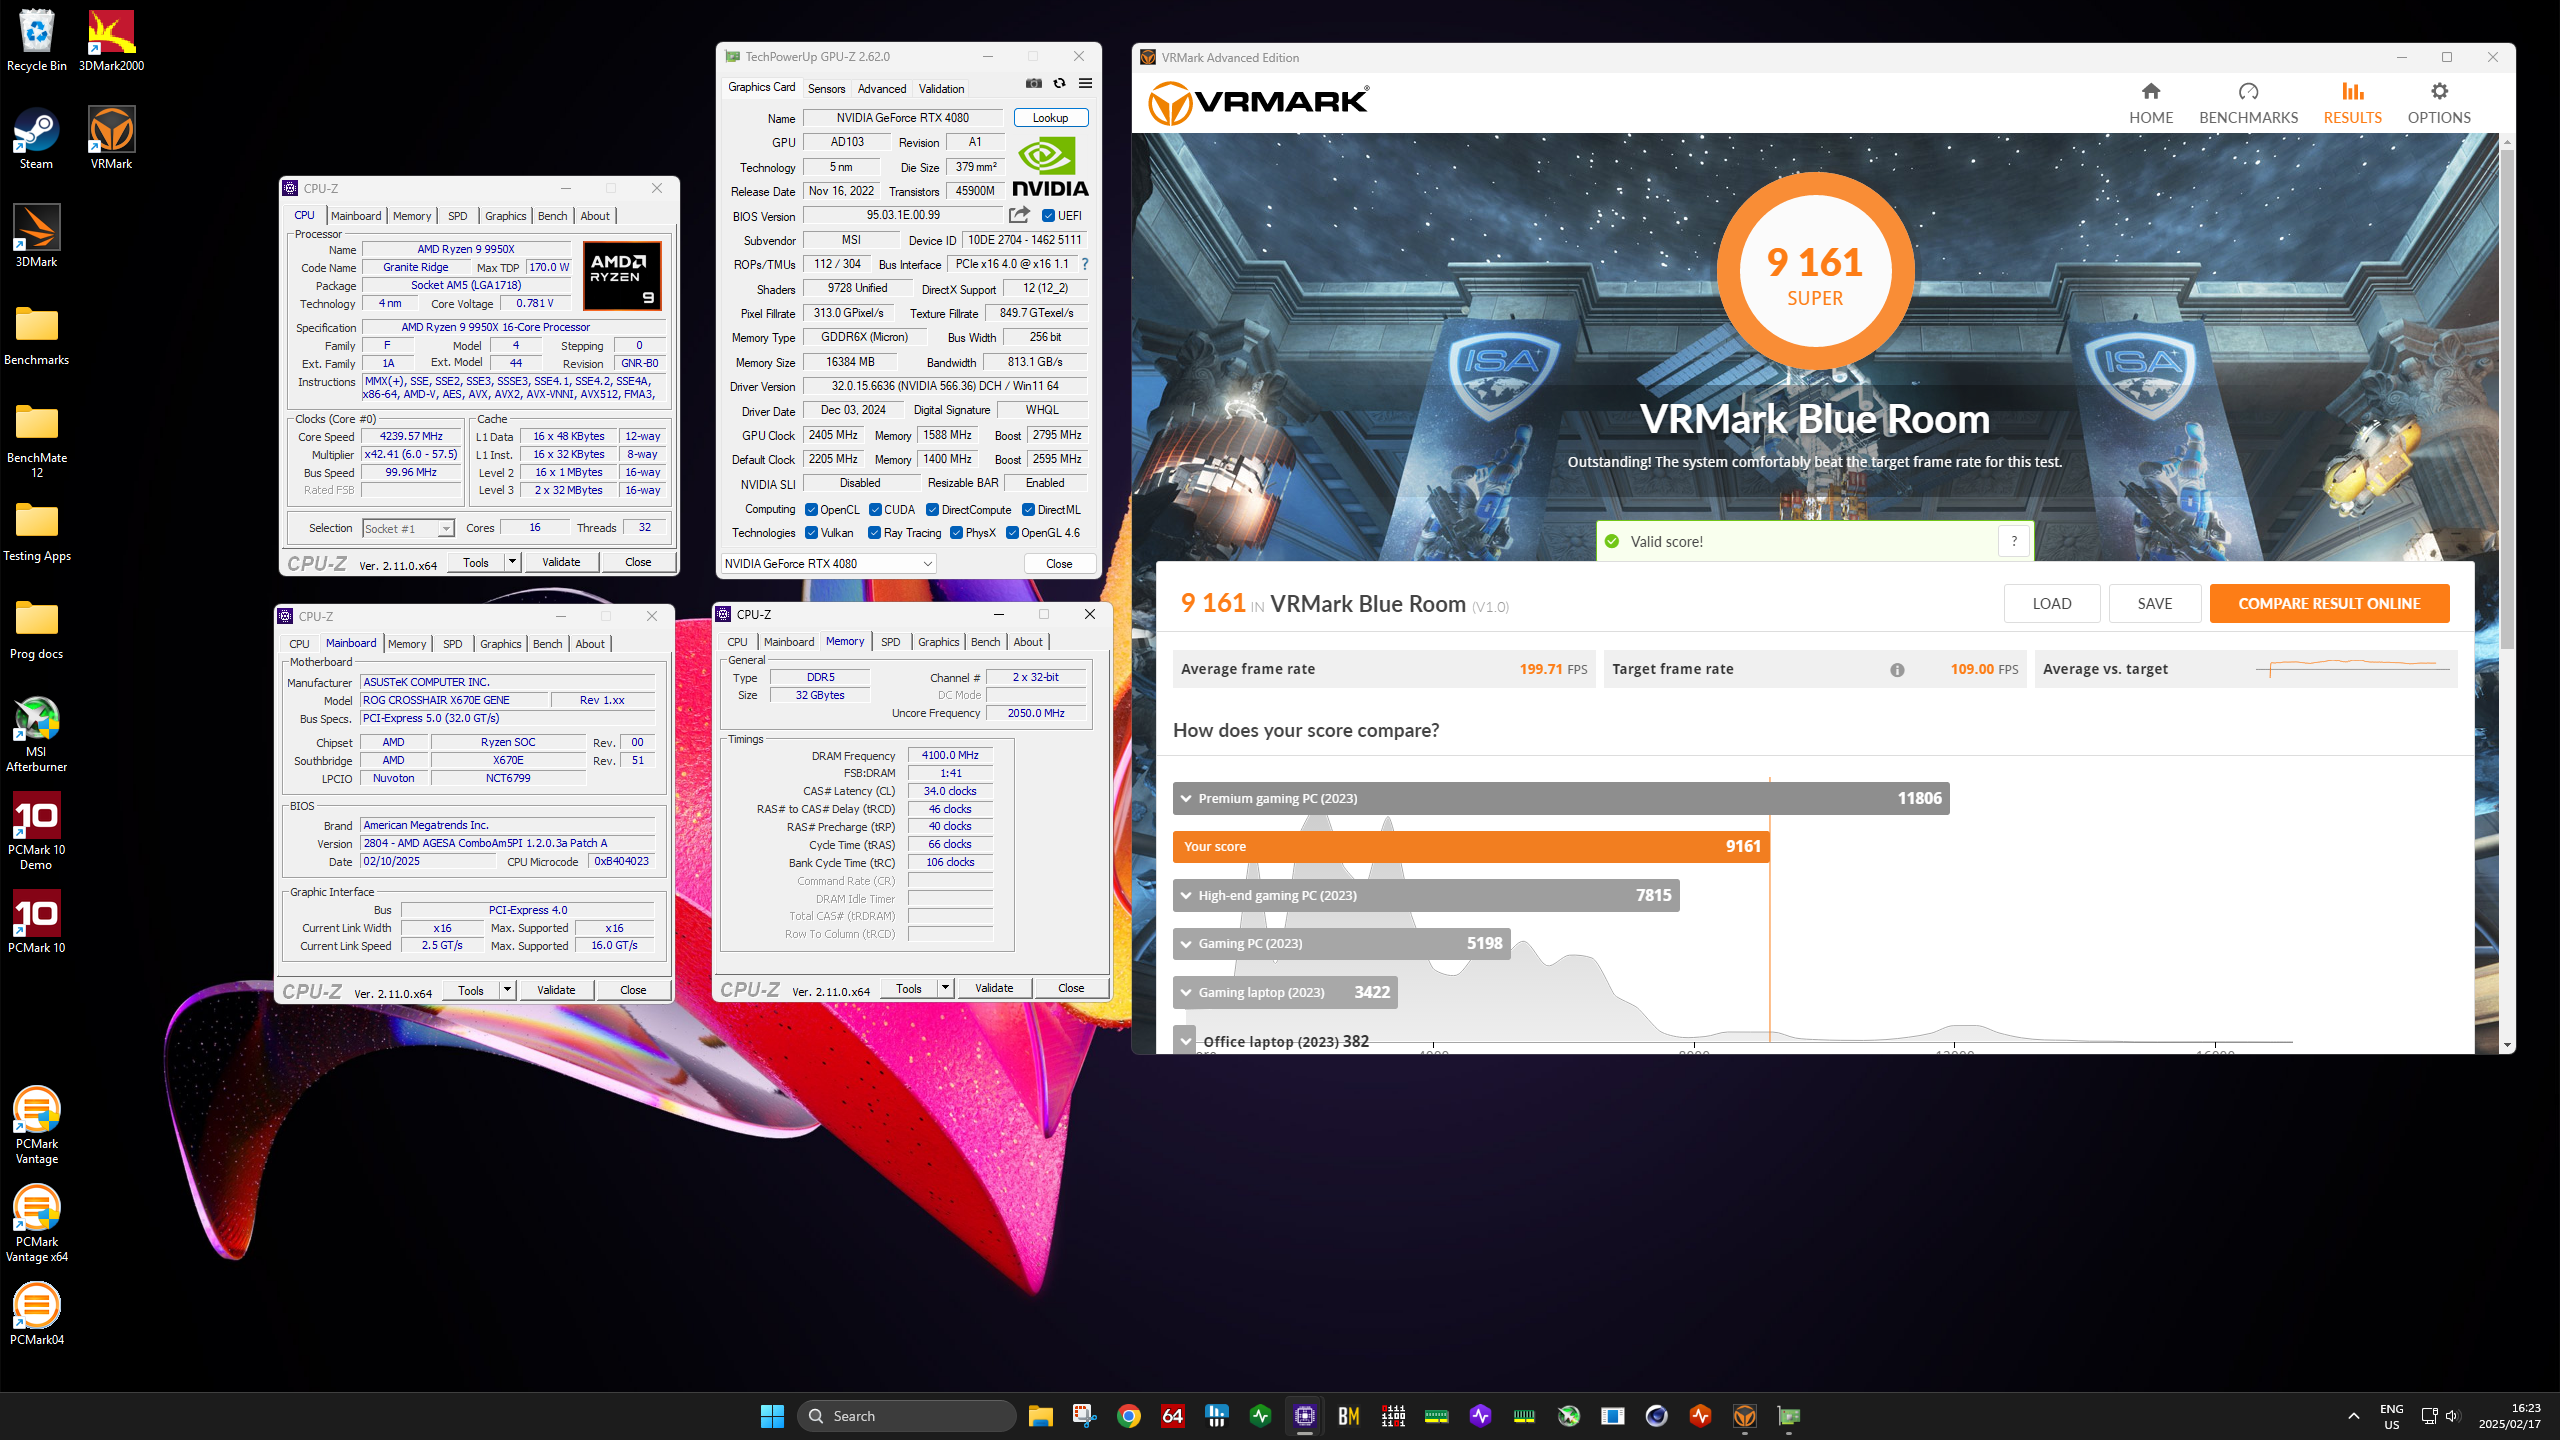The image size is (2560, 1440).
Task: Open SPD tab in CPU-Z processor window
Action: click(x=458, y=216)
